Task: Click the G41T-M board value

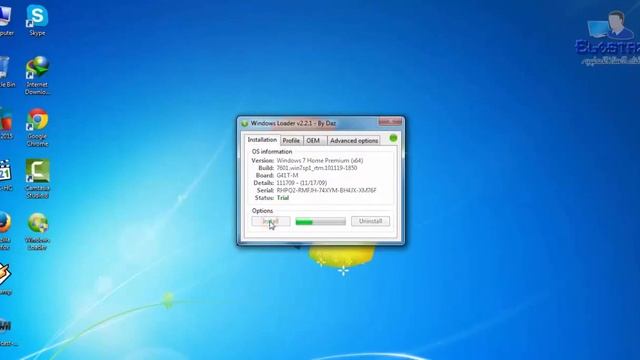Action: point(287,175)
